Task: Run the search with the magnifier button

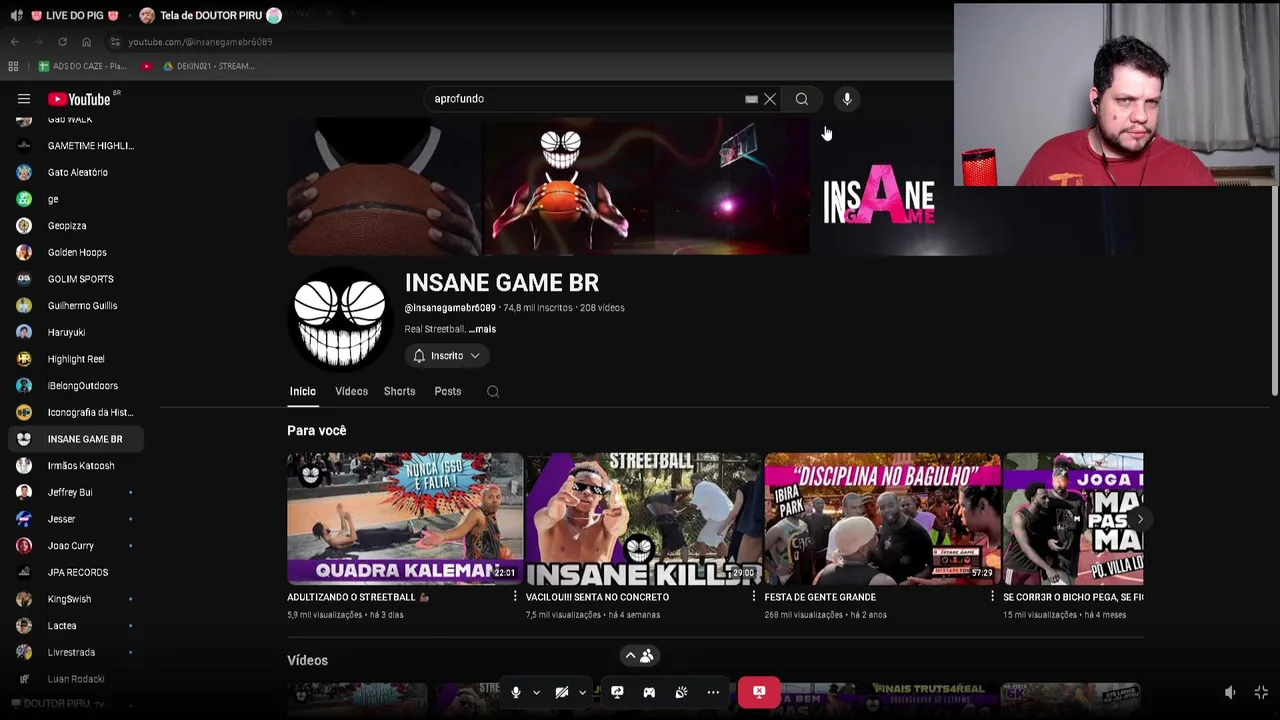Action: (x=802, y=99)
